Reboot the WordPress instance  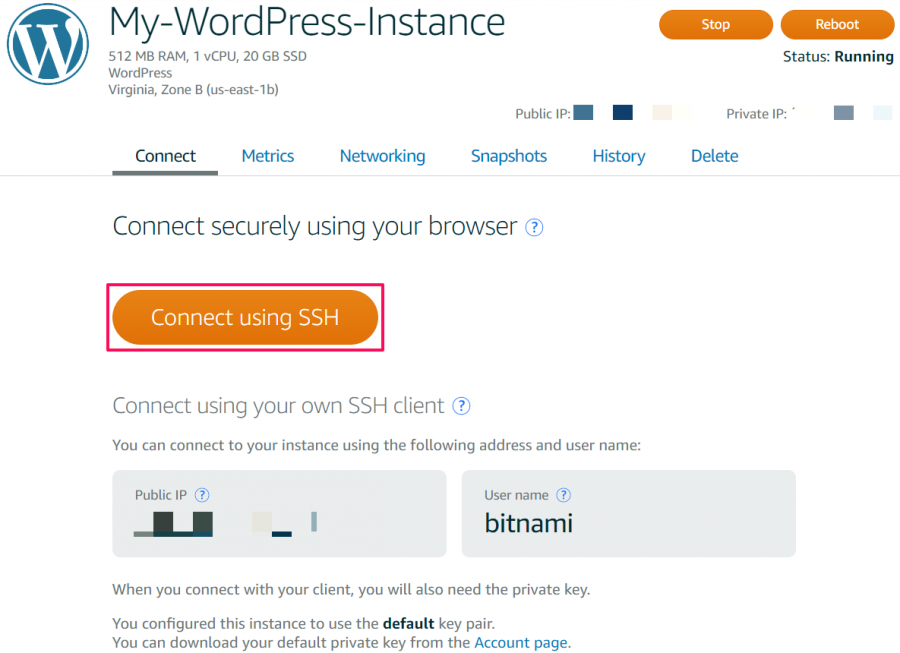(837, 25)
